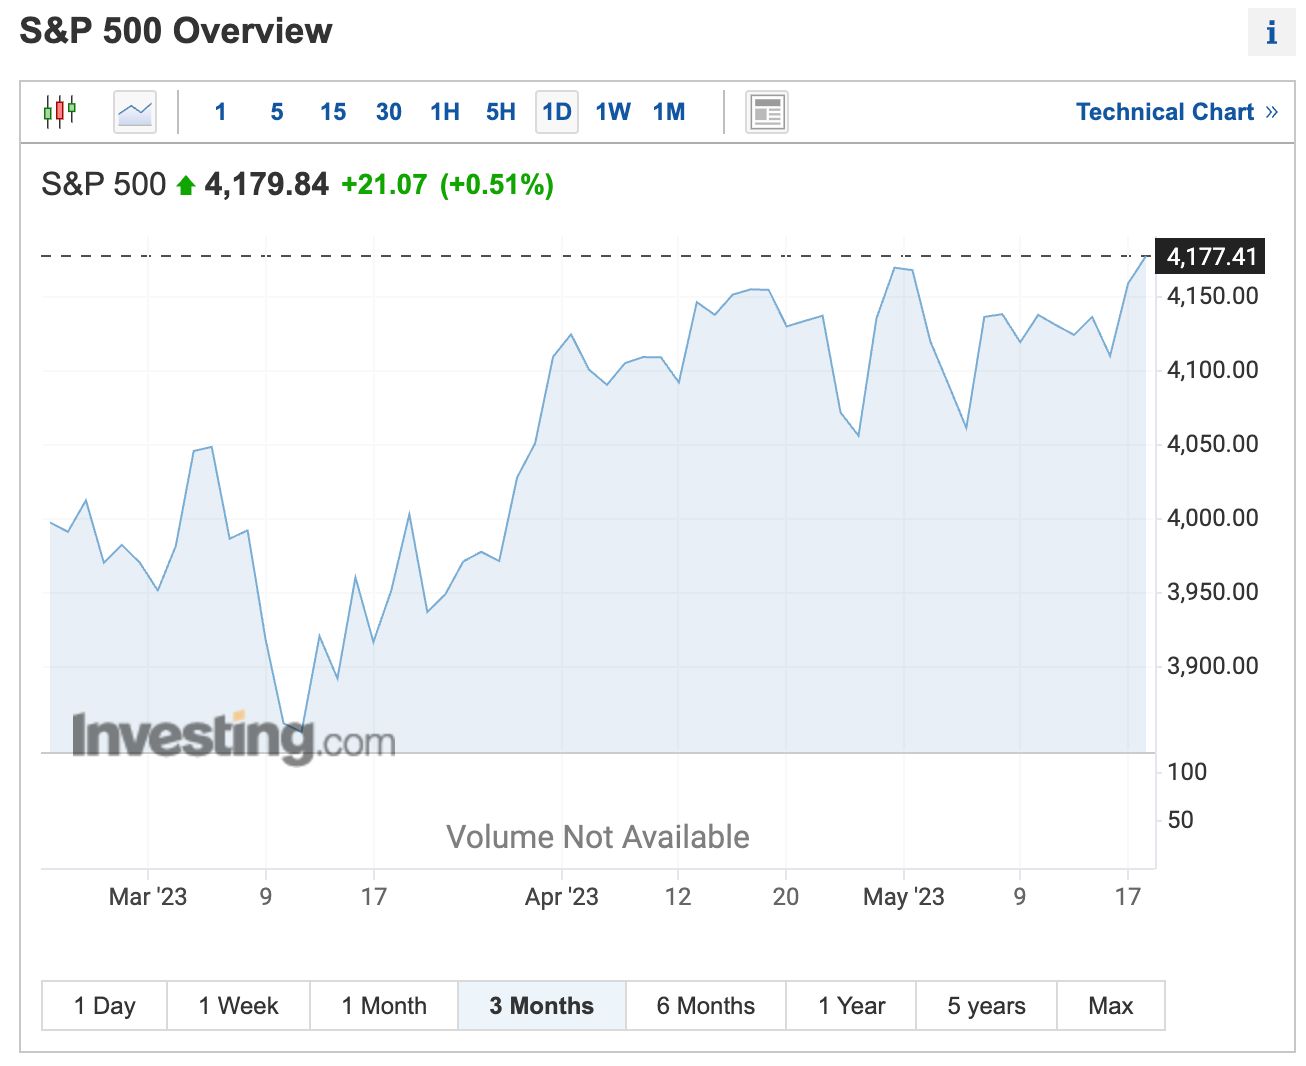Show the 1 Day range
Image resolution: width=1306 pixels, height=1066 pixels.
[x=105, y=1006]
